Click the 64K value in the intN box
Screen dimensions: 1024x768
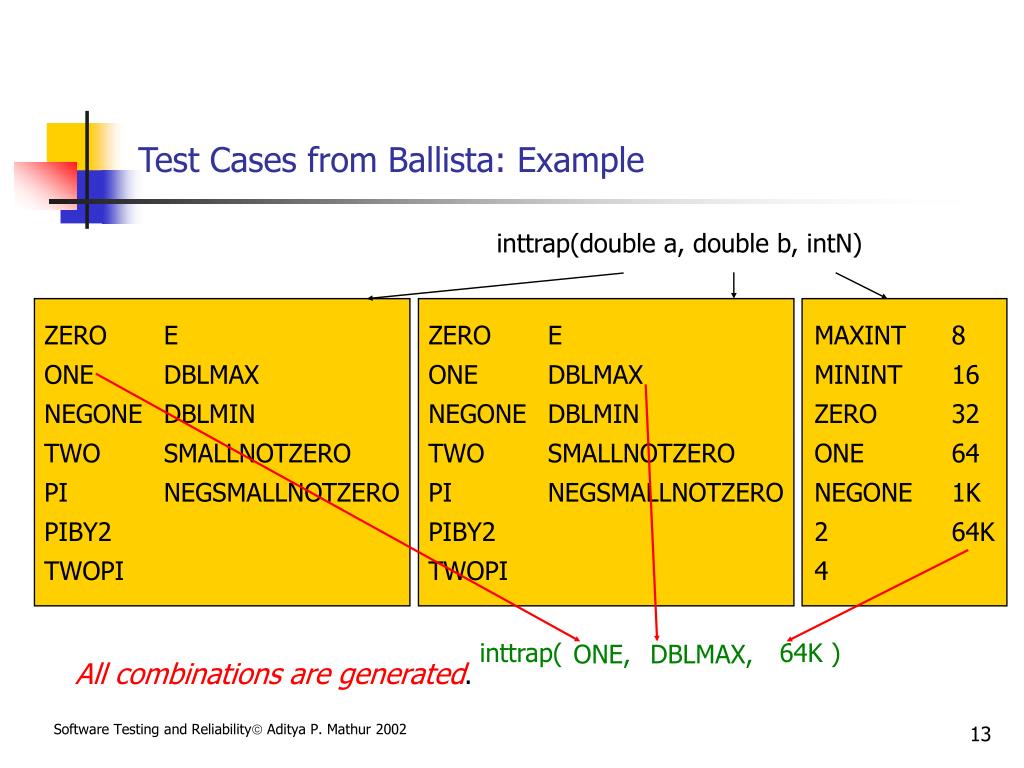[x=972, y=532]
